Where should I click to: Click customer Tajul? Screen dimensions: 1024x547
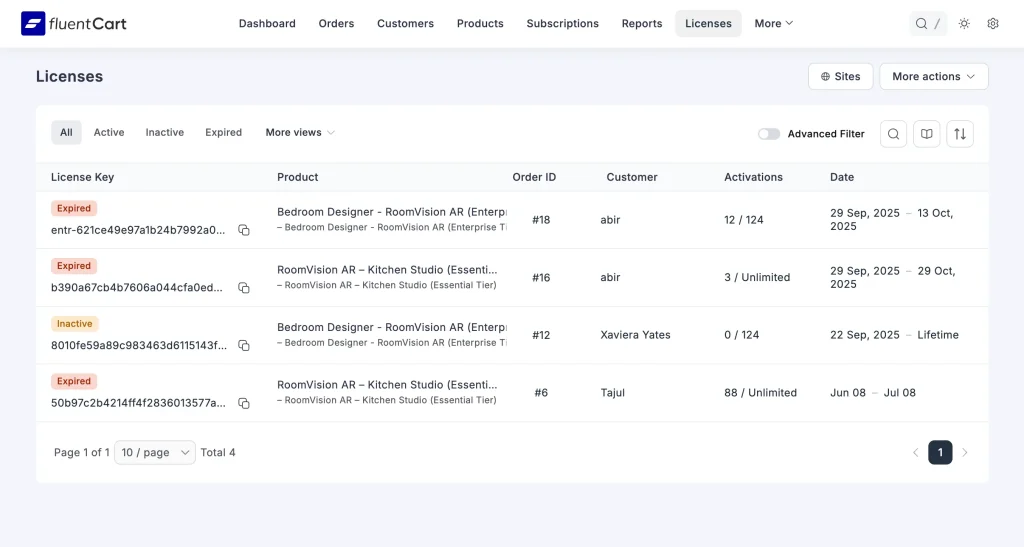tap(613, 393)
